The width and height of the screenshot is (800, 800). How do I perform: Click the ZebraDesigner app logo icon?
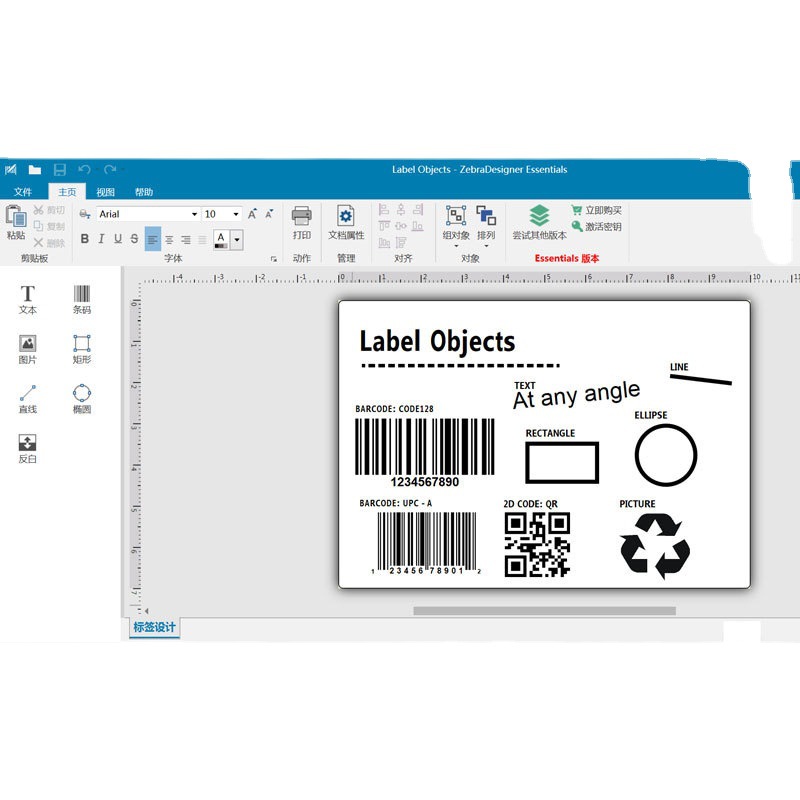(11, 169)
